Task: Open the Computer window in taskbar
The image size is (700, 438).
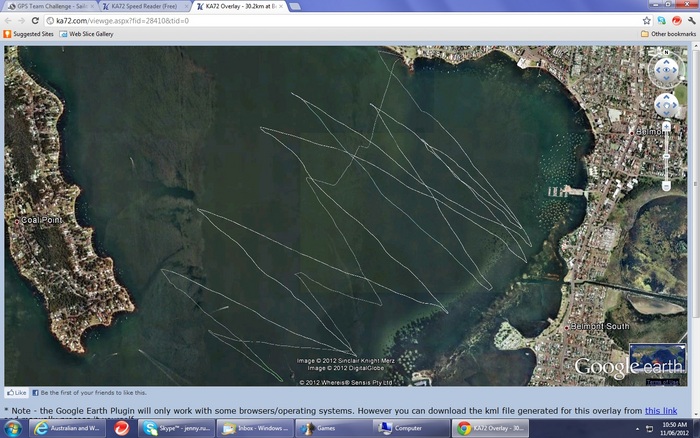Action: pyautogui.click(x=404, y=428)
